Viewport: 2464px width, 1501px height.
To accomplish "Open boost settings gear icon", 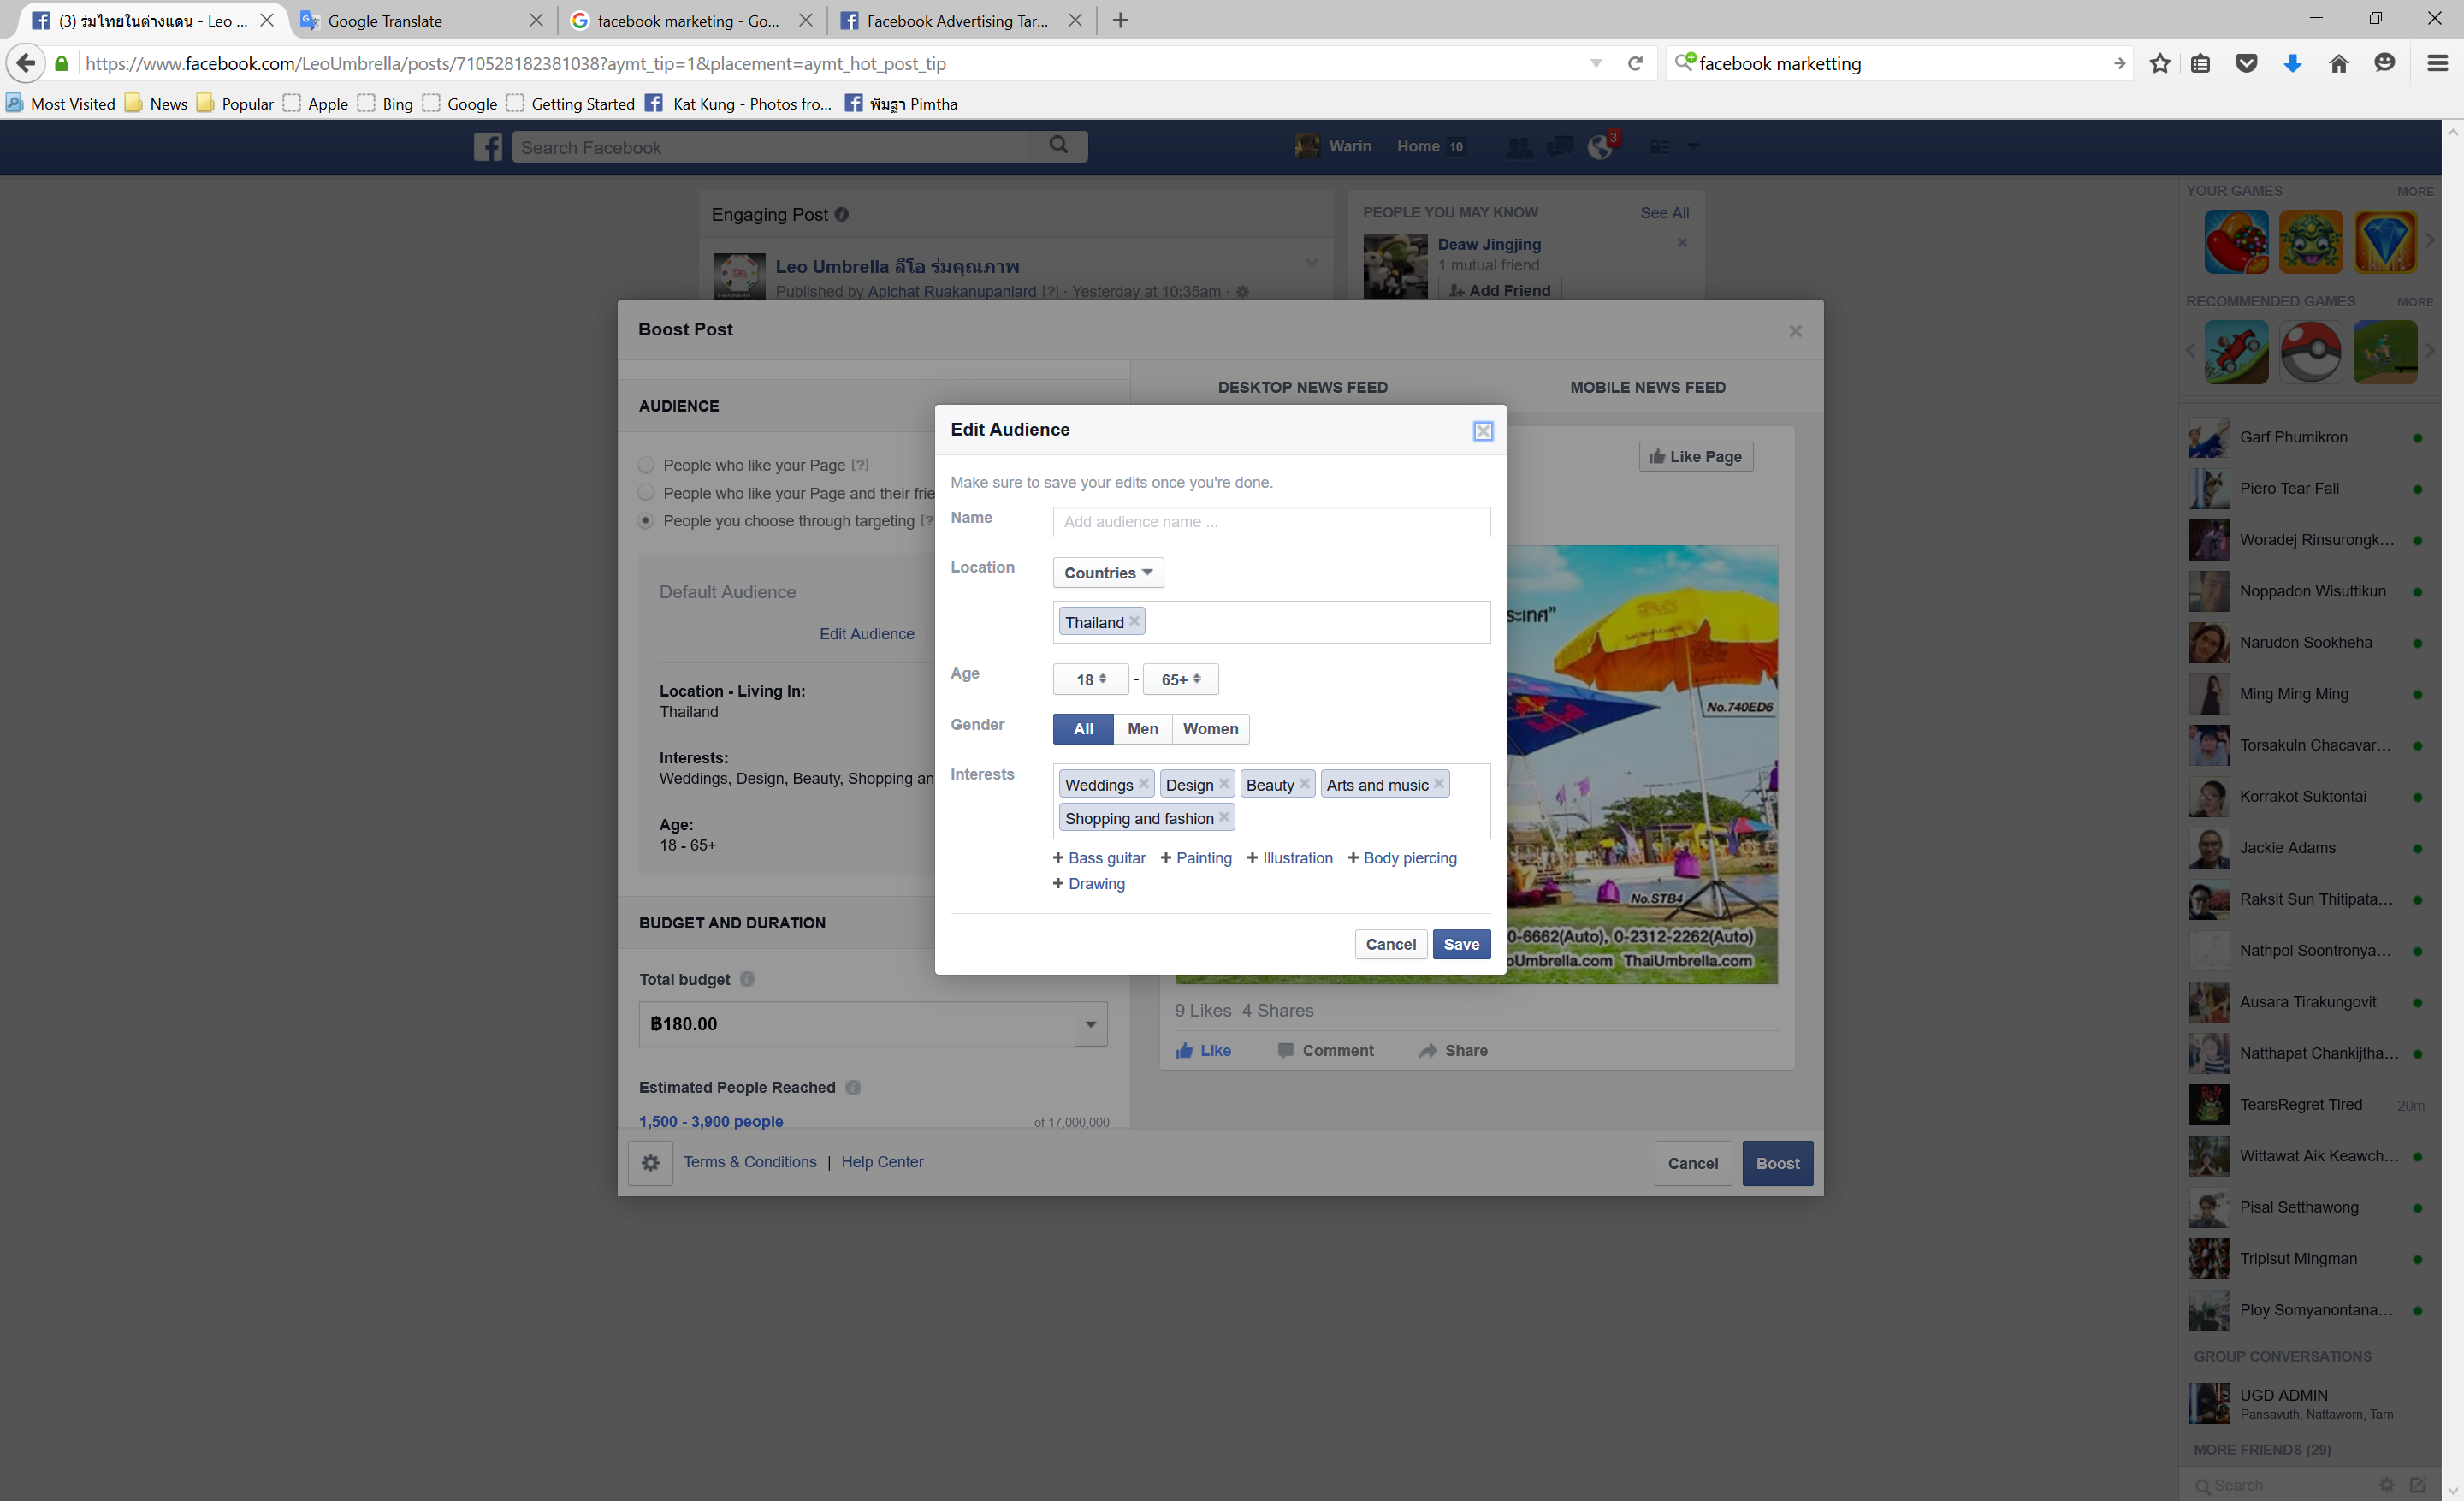I will [650, 1163].
